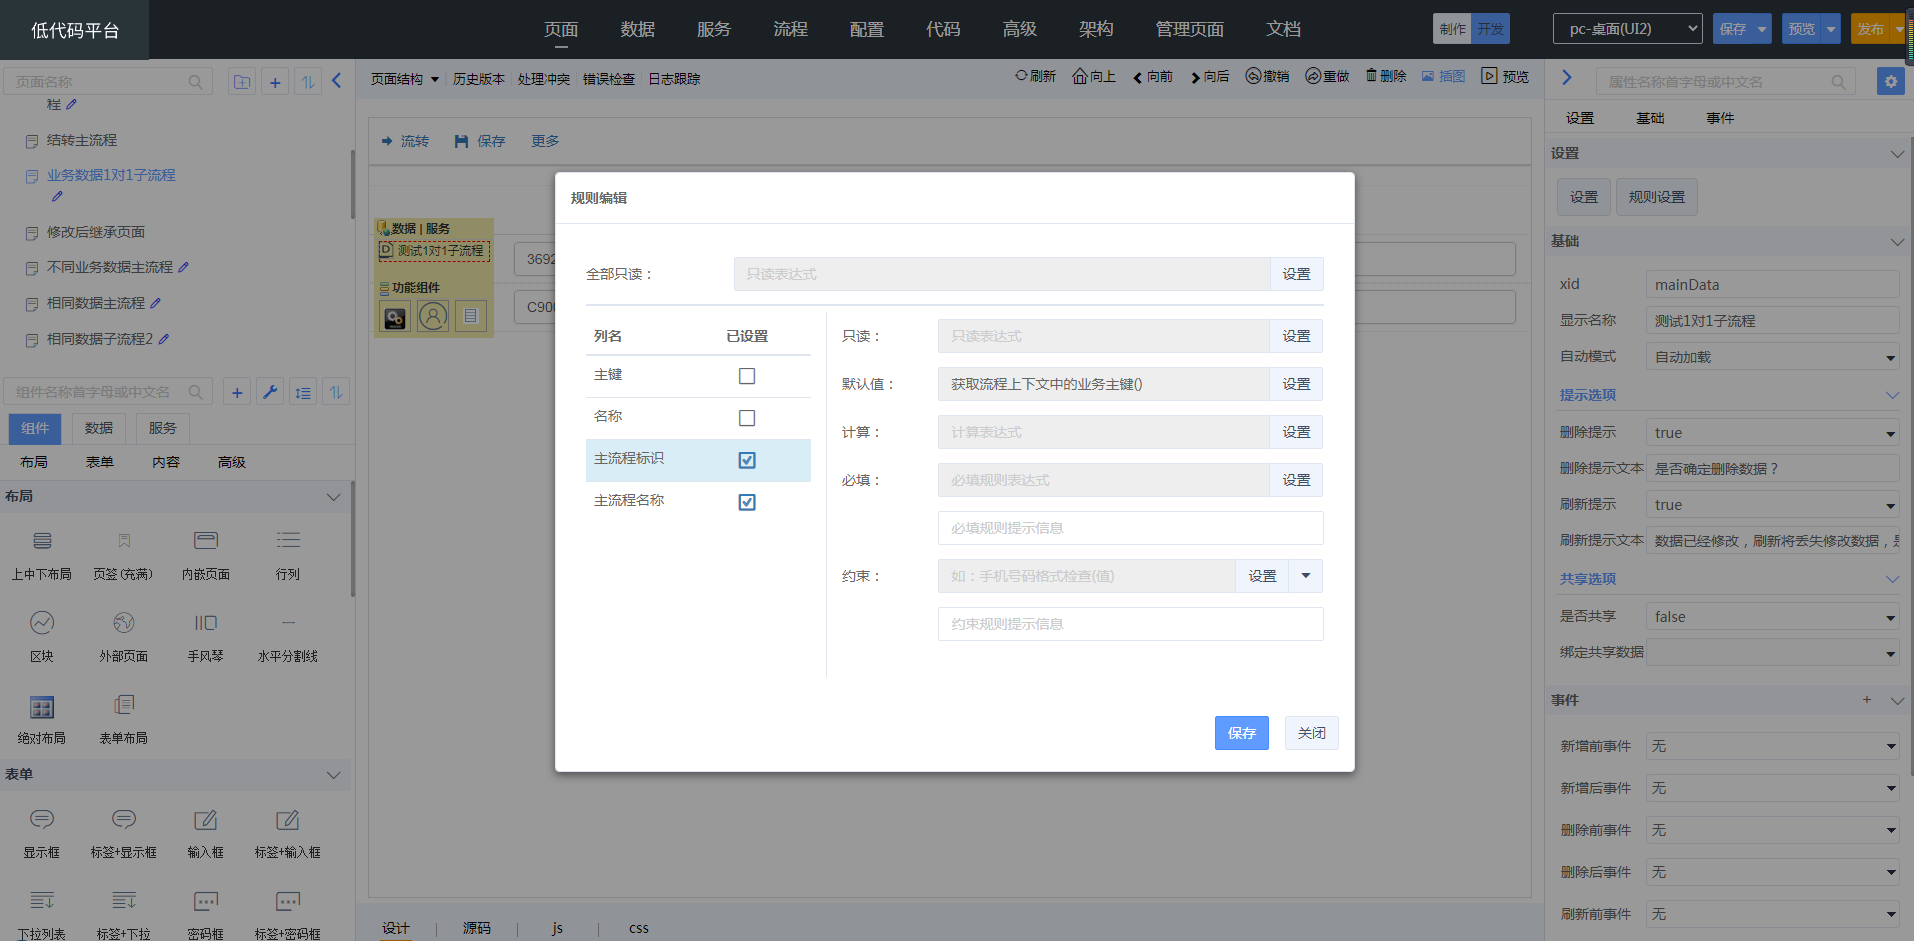Click the wrench tool icon in component panel
The width and height of the screenshot is (1914, 941).
(270, 393)
